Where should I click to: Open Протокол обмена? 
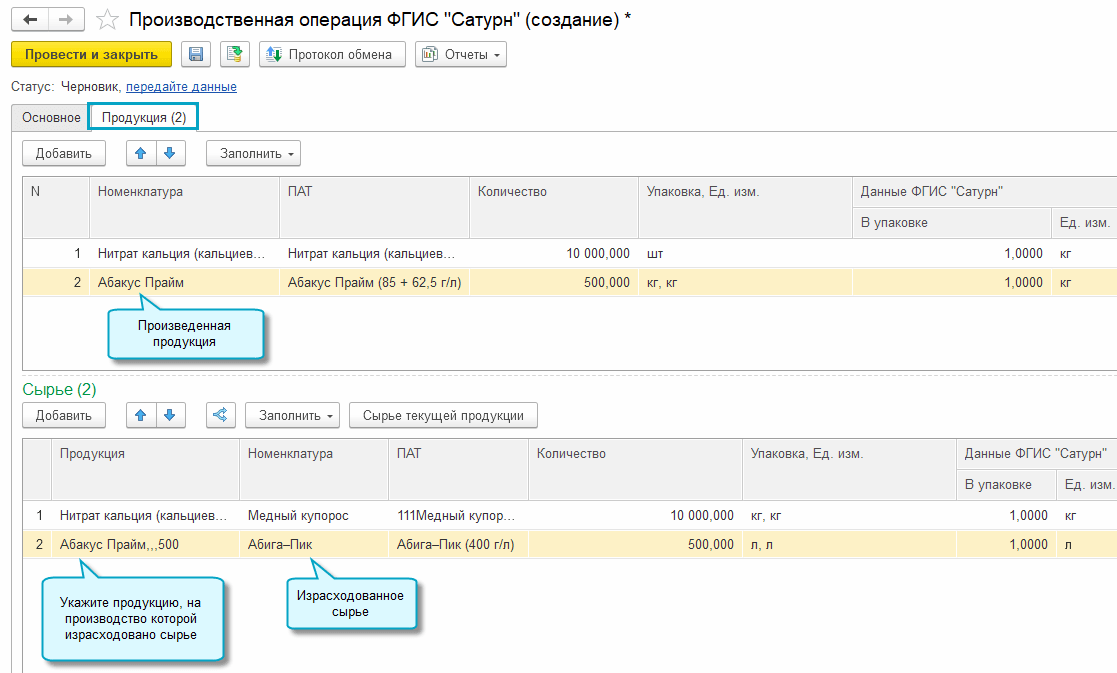[333, 54]
